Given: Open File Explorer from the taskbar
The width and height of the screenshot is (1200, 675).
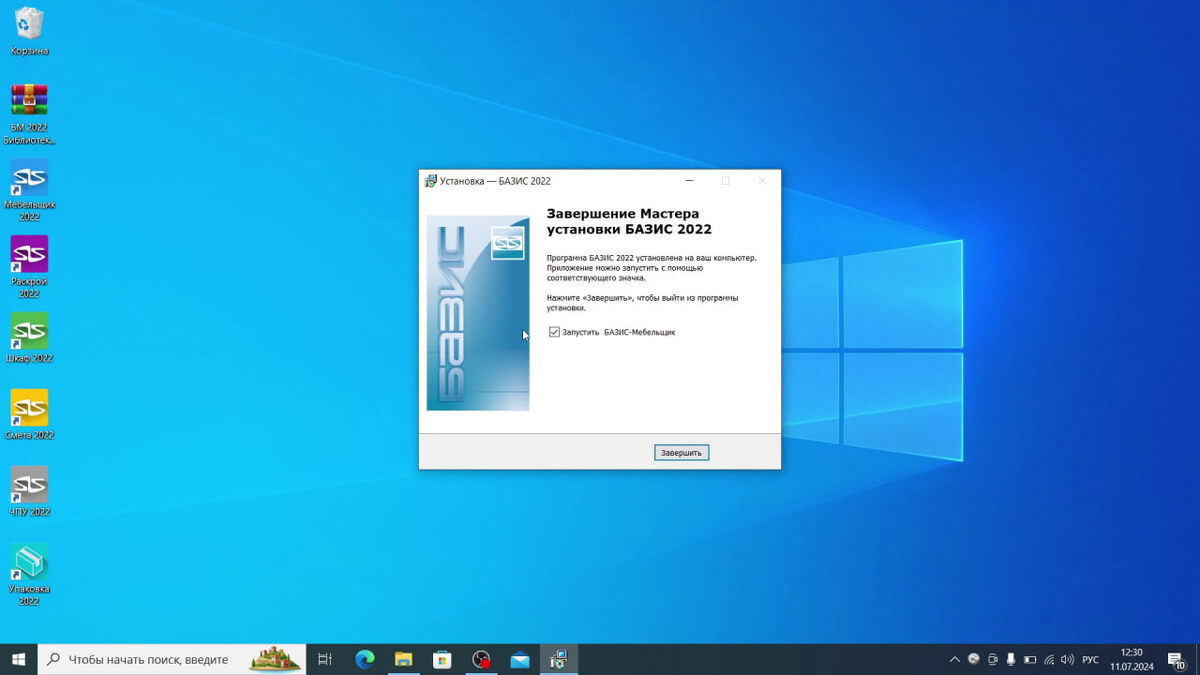Looking at the screenshot, I should coord(403,660).
